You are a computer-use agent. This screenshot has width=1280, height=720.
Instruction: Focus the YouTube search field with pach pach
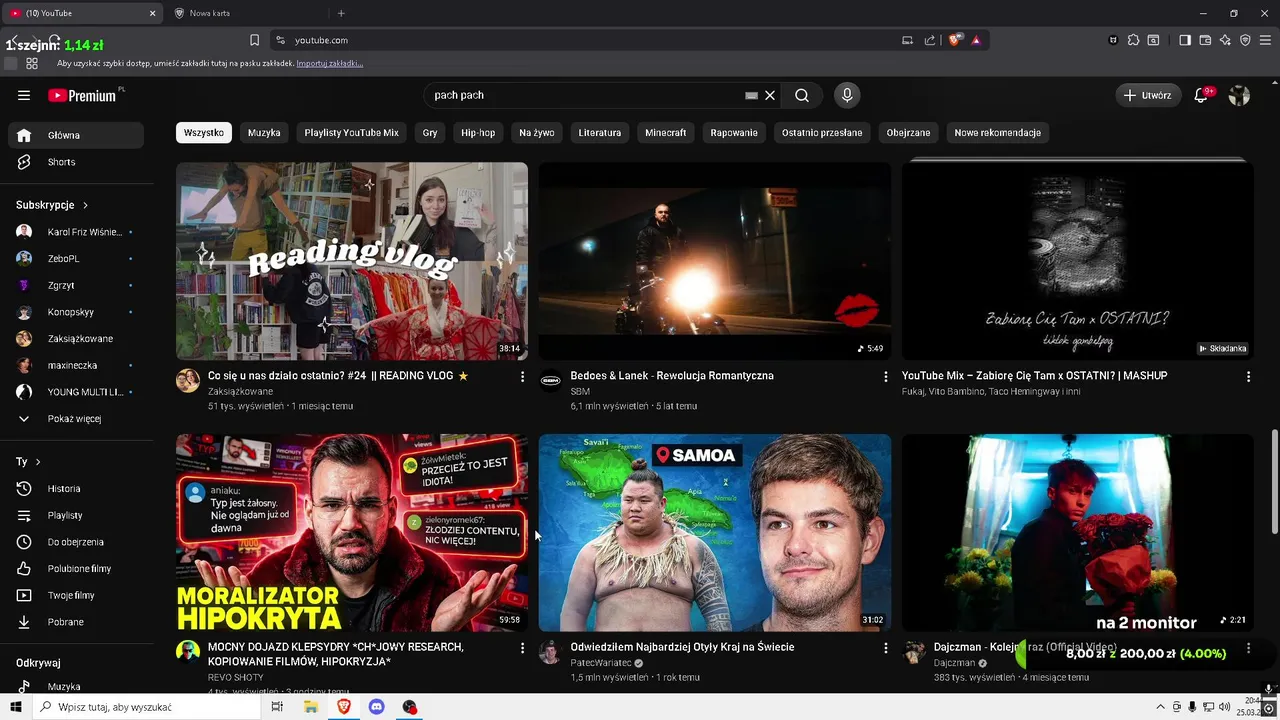(585, 95)
